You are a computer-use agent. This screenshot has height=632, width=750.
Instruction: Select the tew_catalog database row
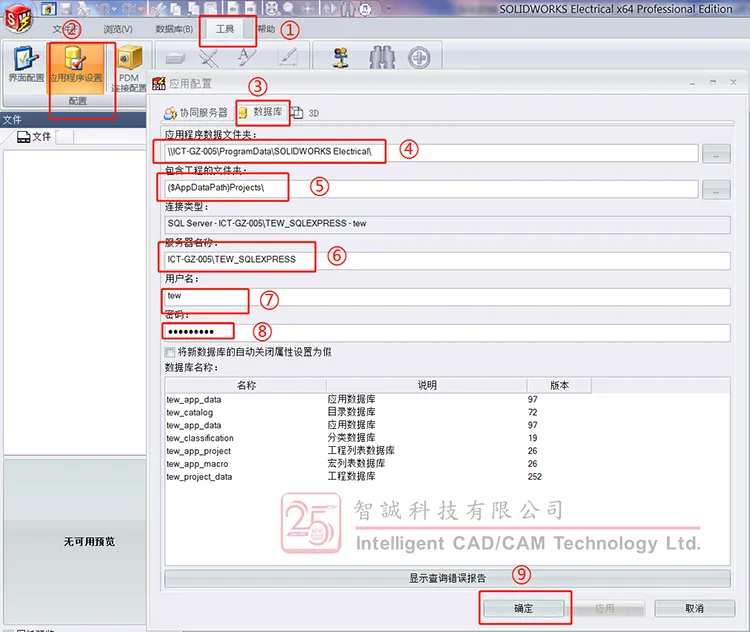189,412
